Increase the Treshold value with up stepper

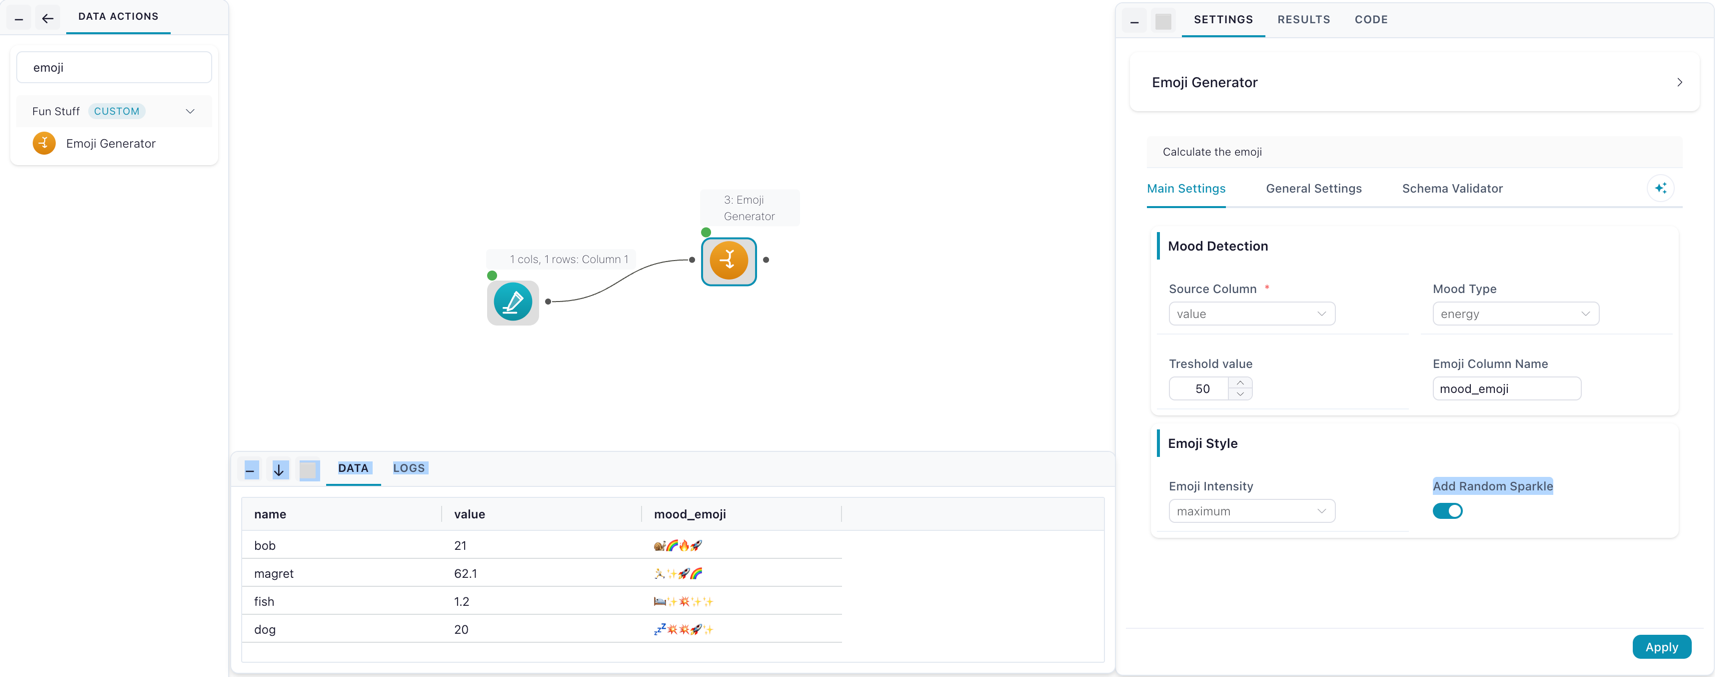[x=1240, y=383]
